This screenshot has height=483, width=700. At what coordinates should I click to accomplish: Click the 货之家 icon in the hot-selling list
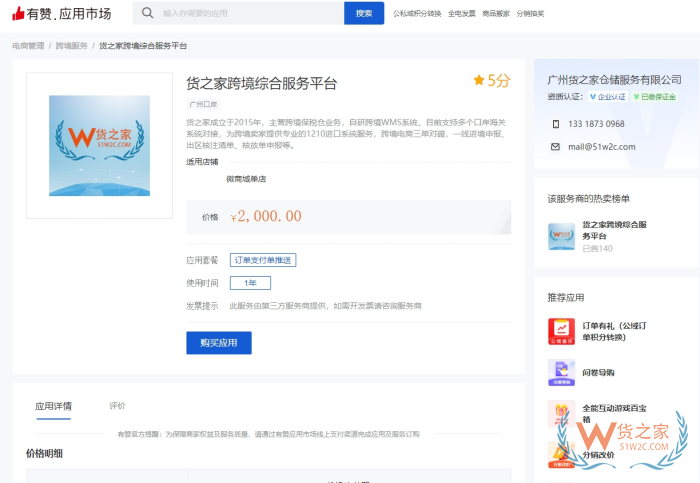coord(561,237)
